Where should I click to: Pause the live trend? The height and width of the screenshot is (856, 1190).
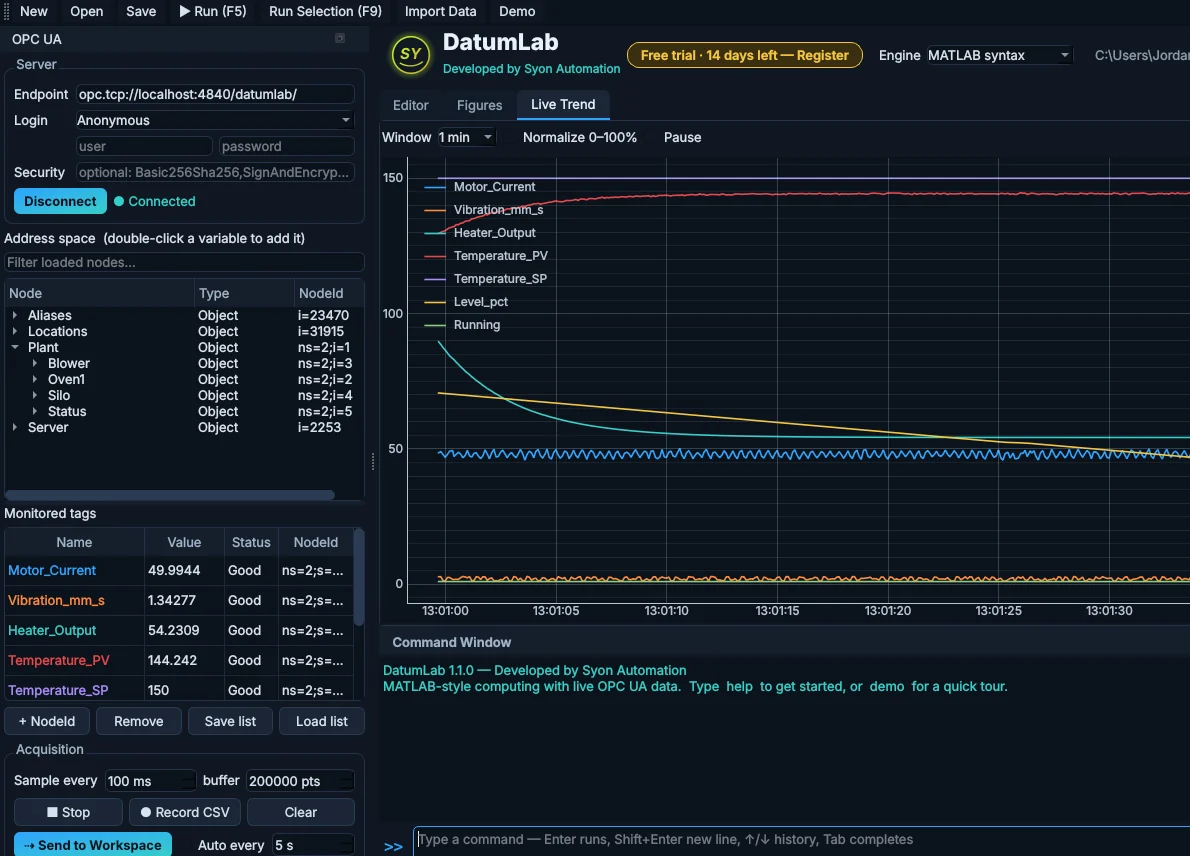[x=682, y=137]
